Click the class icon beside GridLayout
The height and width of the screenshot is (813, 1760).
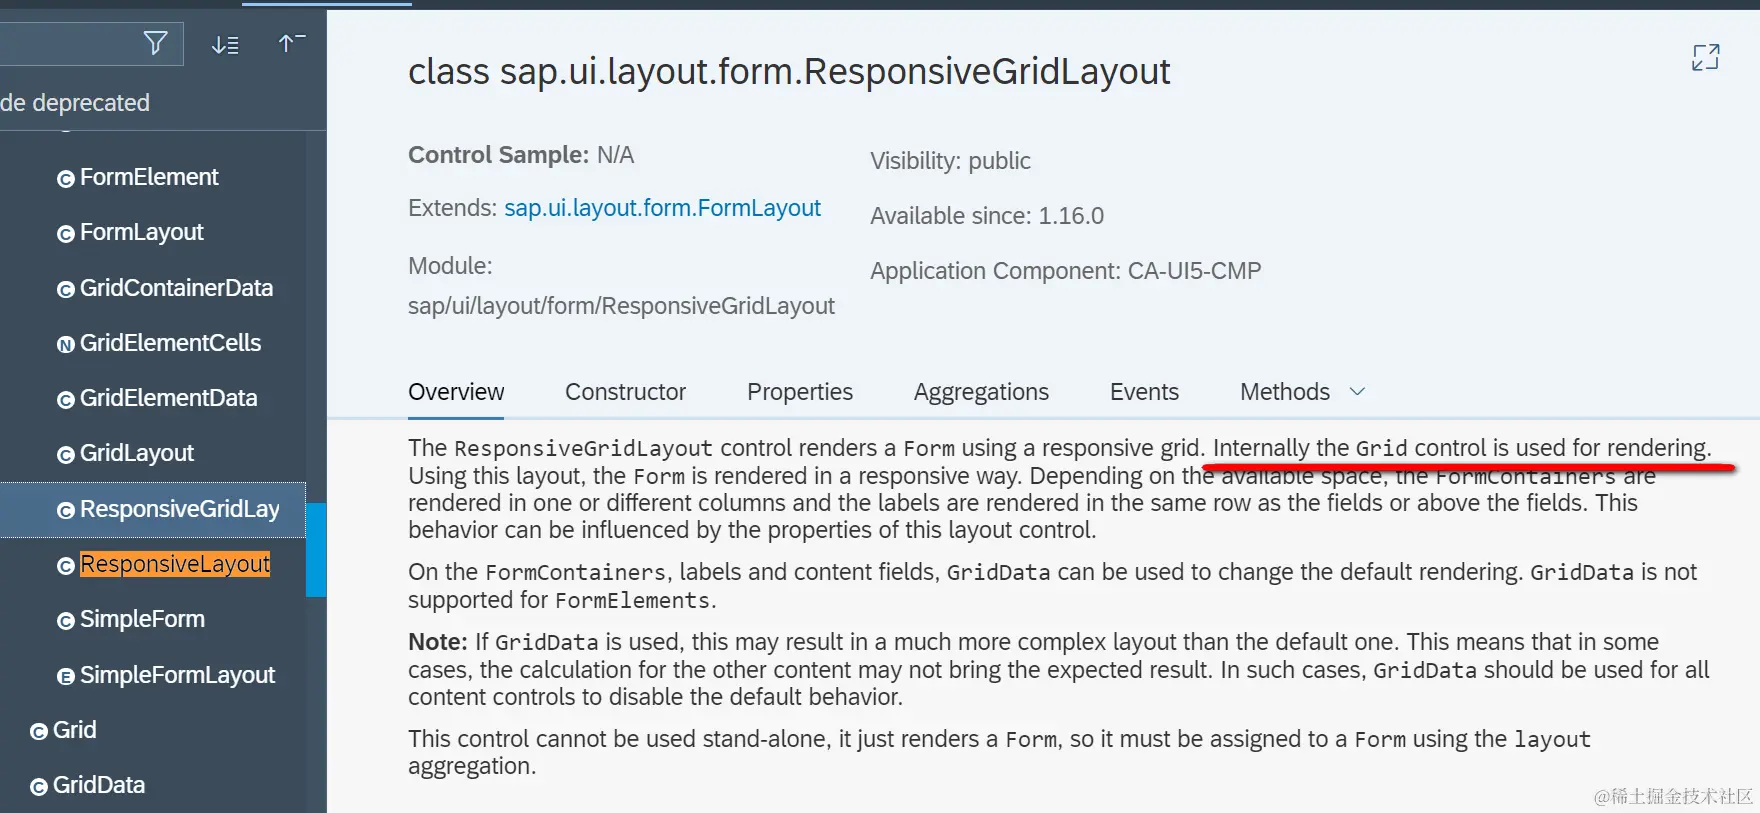tap(66, 455)
